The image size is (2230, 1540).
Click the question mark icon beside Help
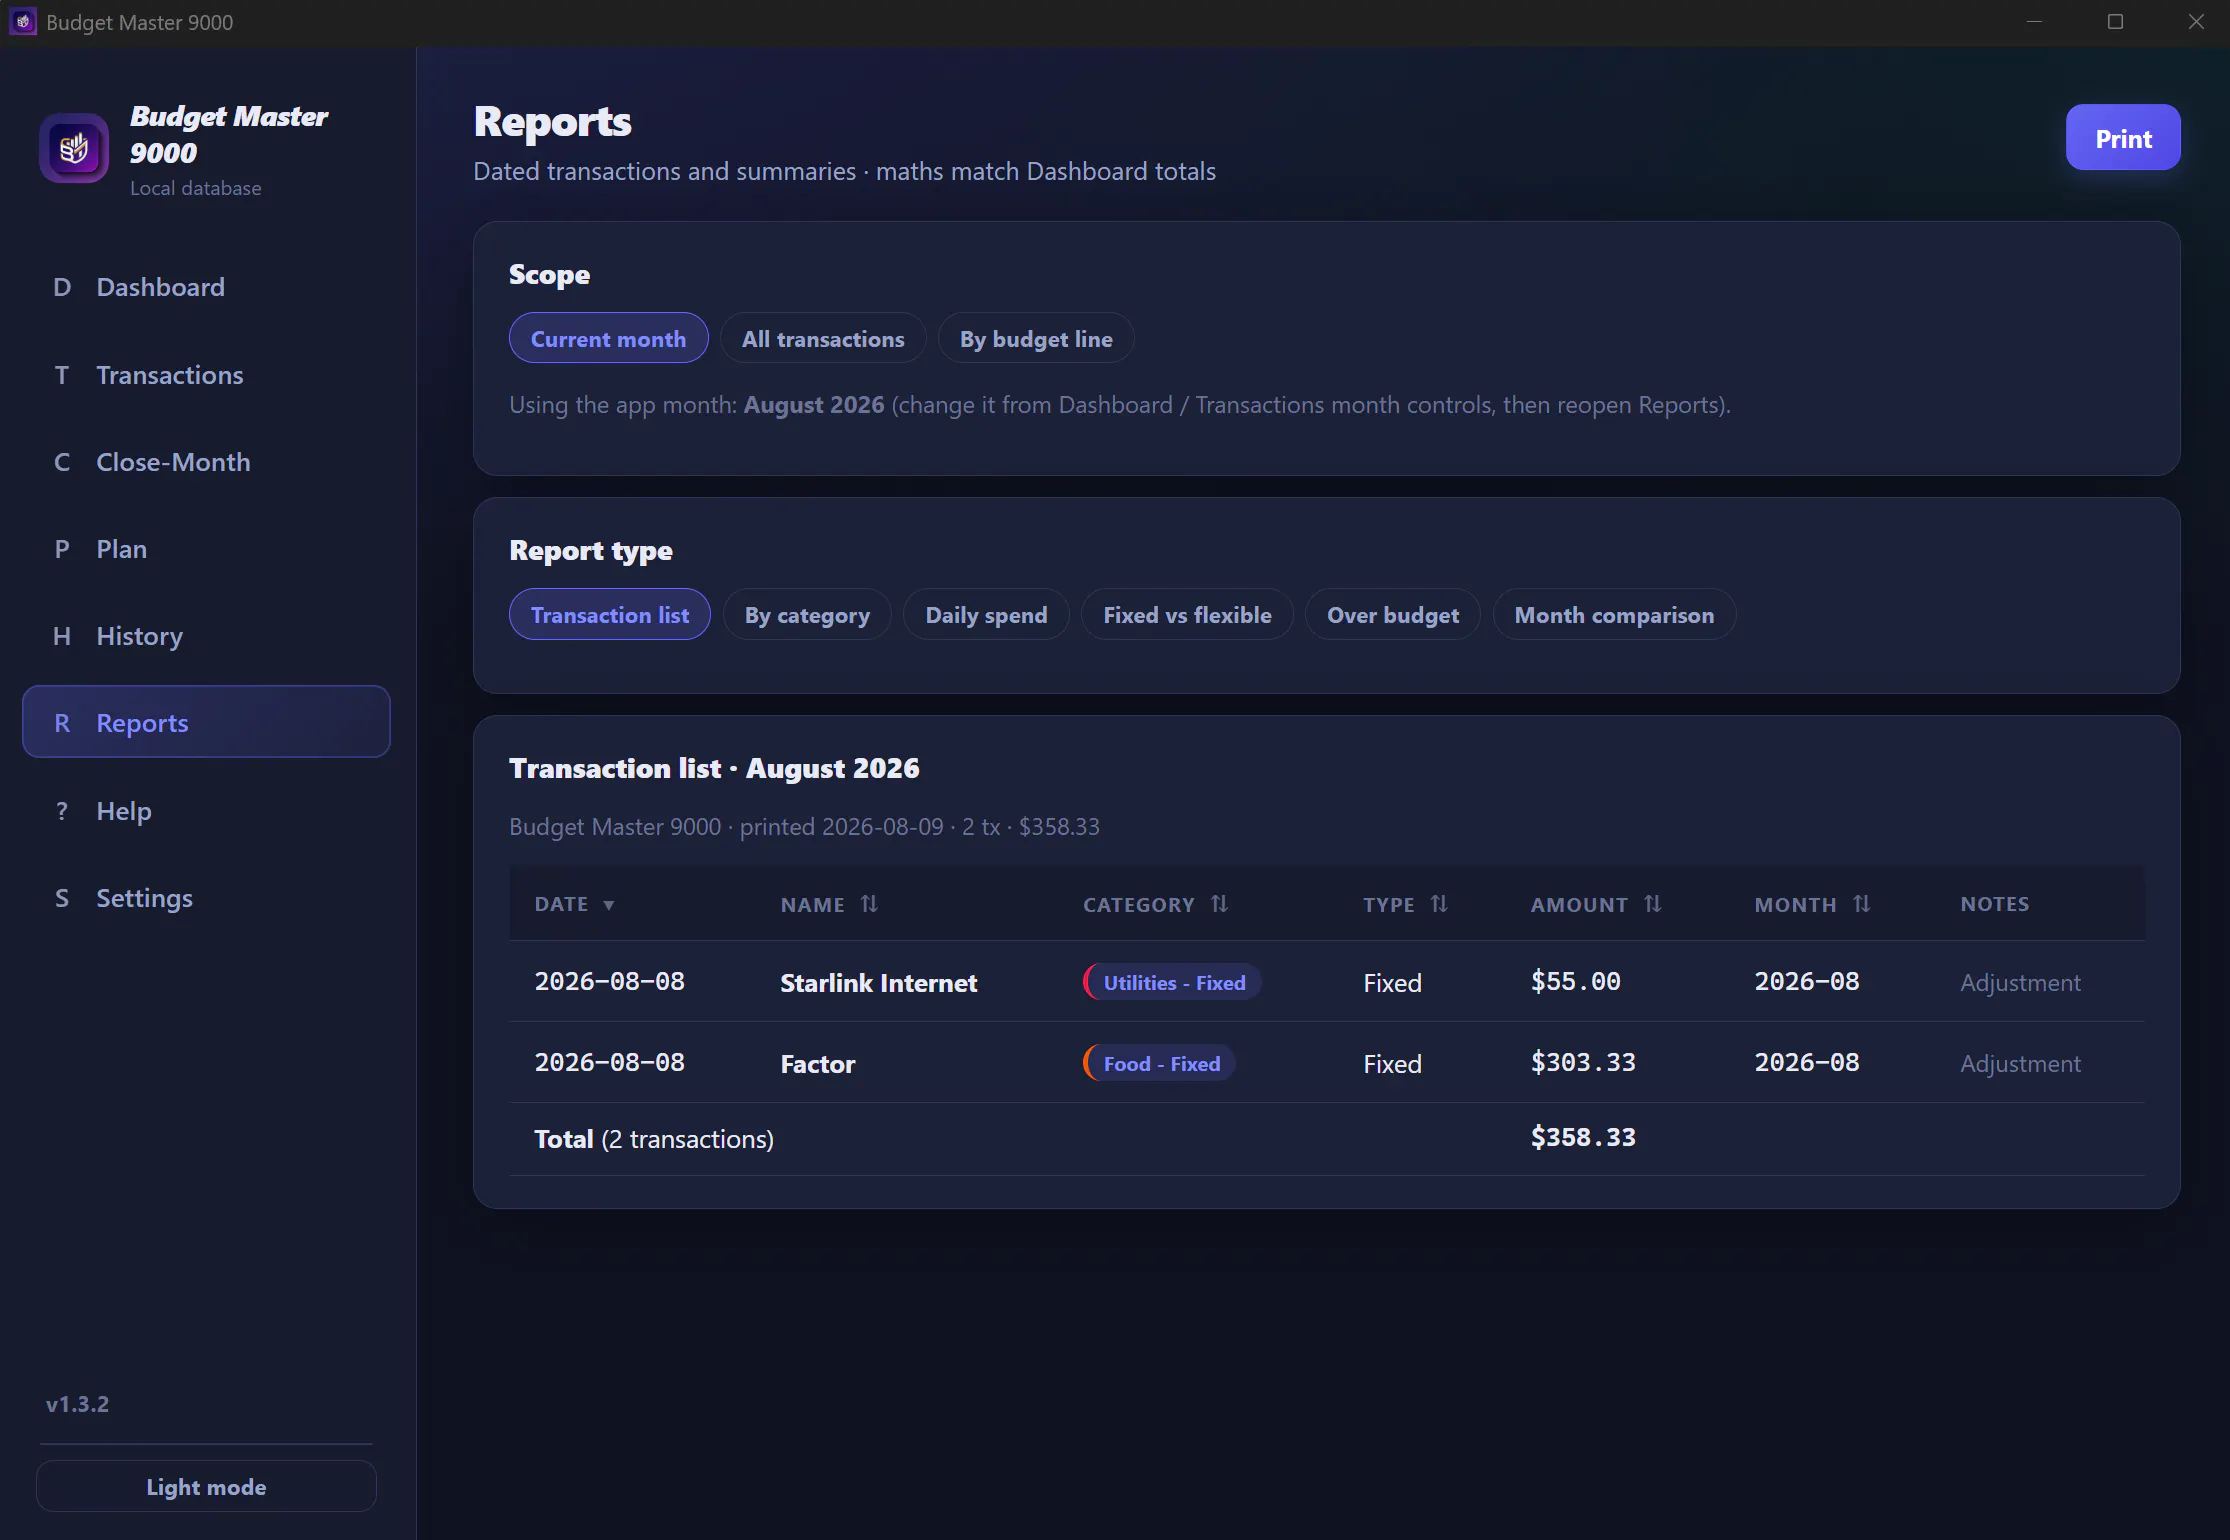point(62,811)
